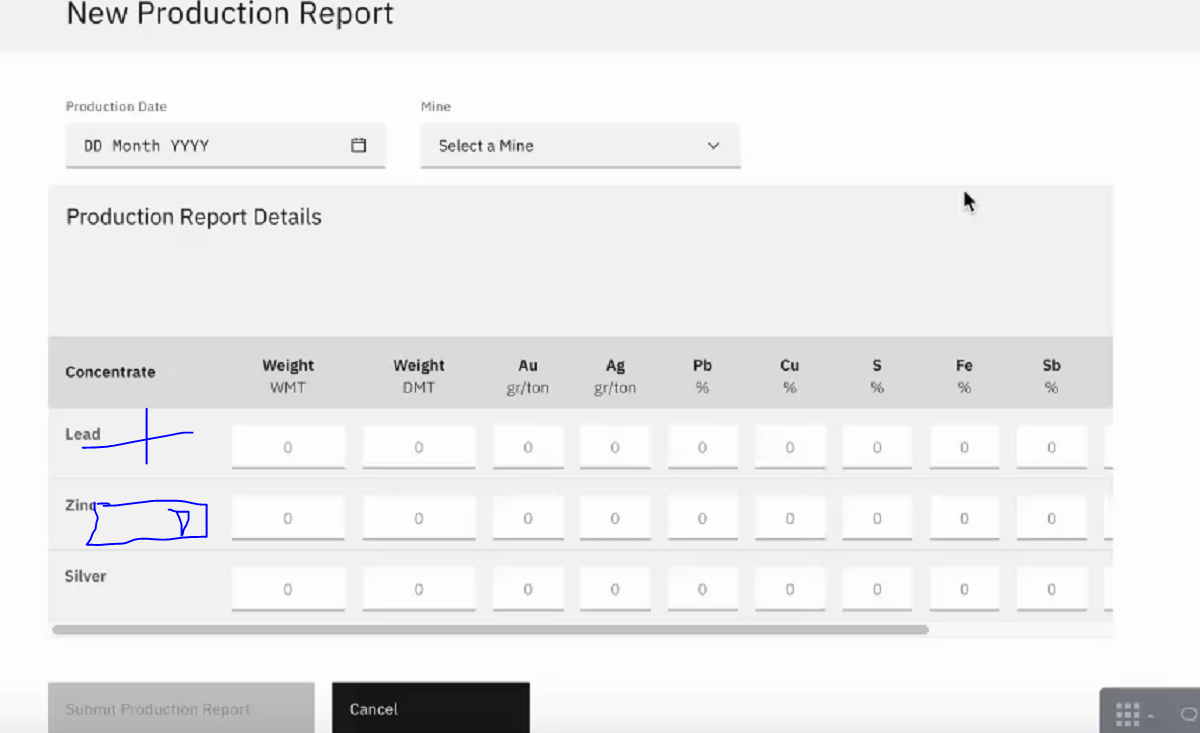Edit the Zinc S % value
This screenshot has height=733, width=1200.
pyautogui.click(x=877, y=518)
